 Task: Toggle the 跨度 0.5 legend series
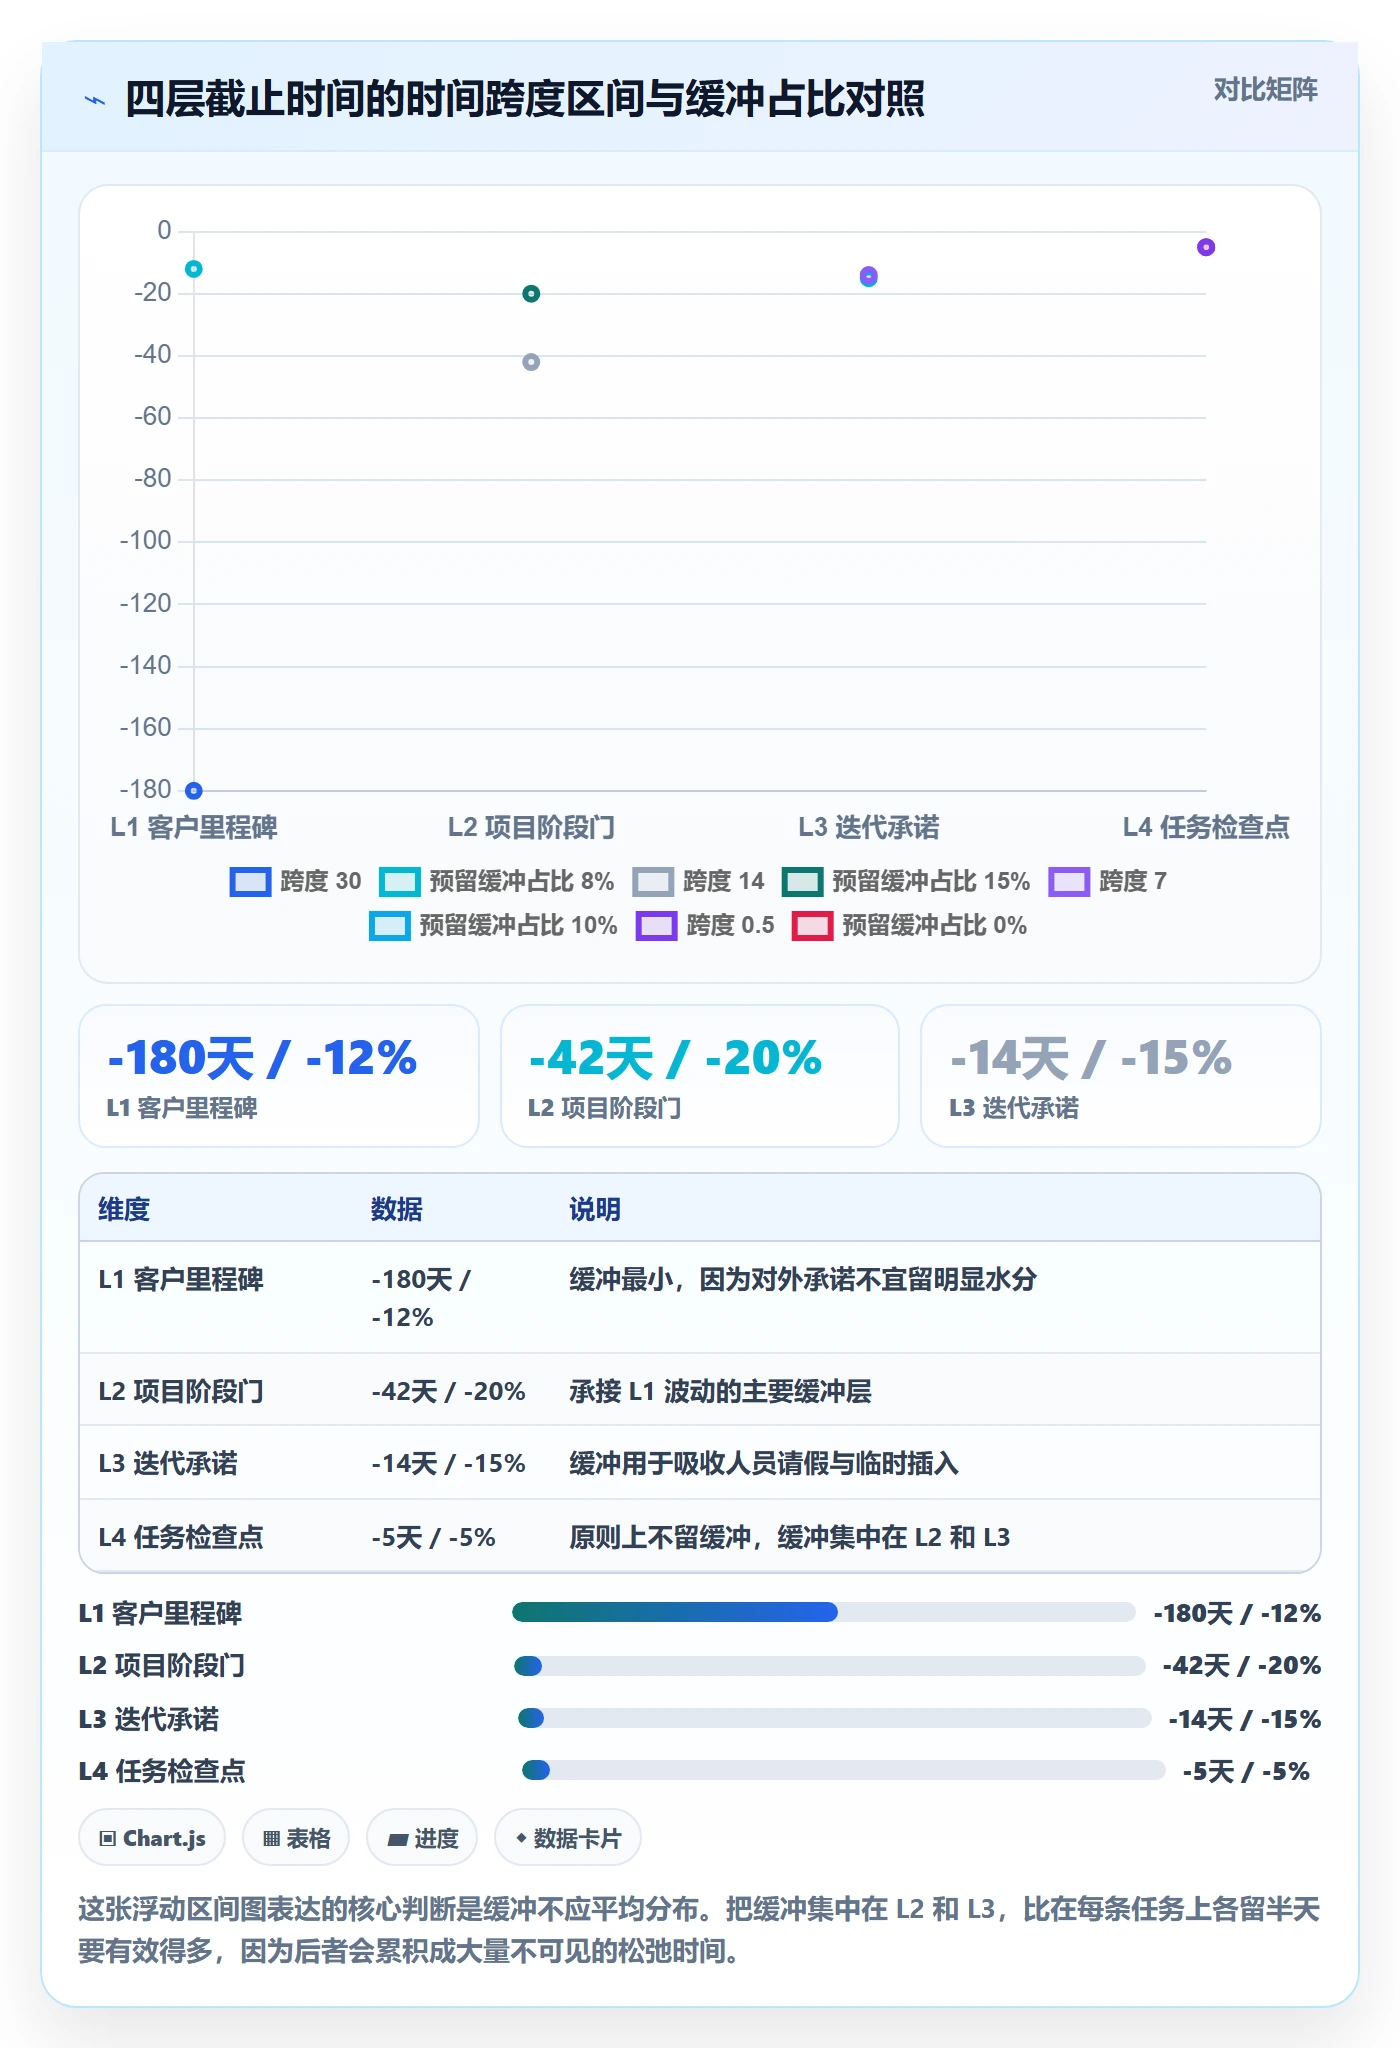click(706, 925)
